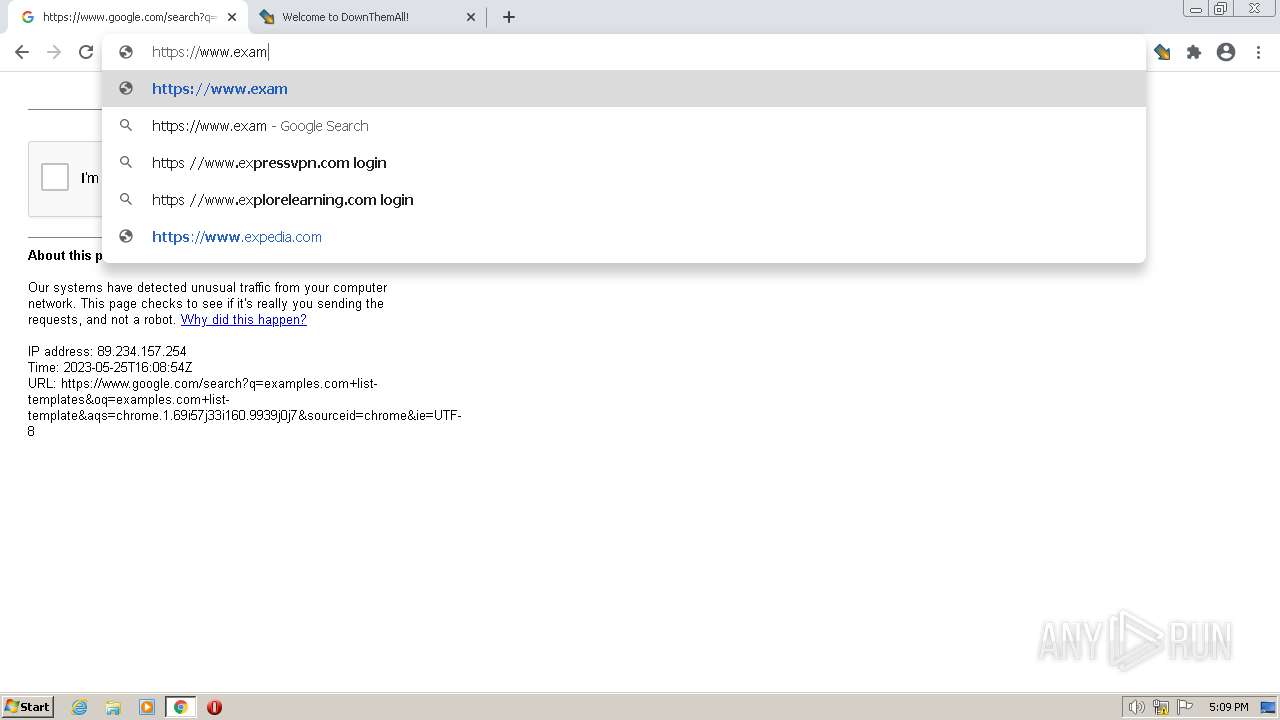
Task: Choose the https://www.exam URL suggestion
Action: point(624,89)
